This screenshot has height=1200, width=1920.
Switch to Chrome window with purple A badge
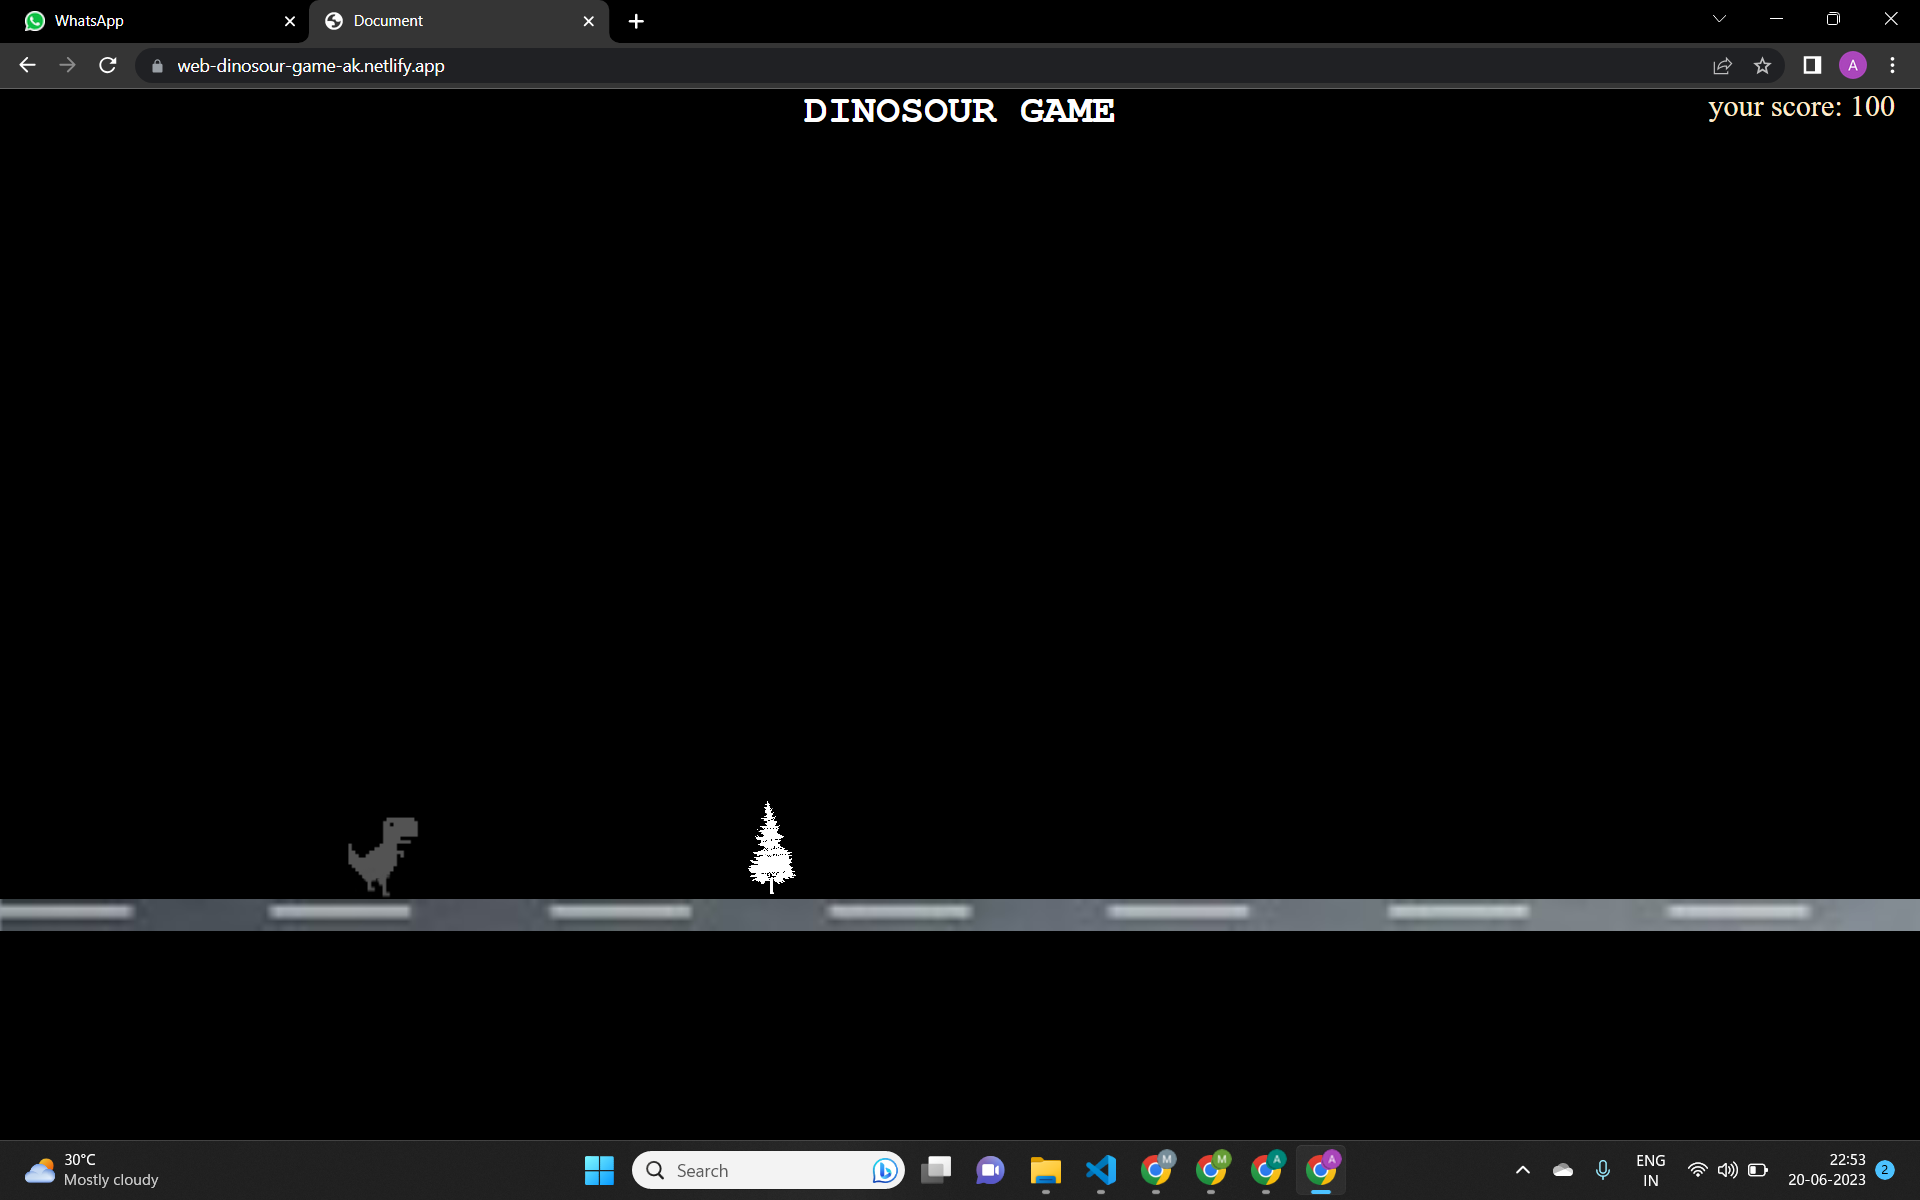(1321, 1168)
